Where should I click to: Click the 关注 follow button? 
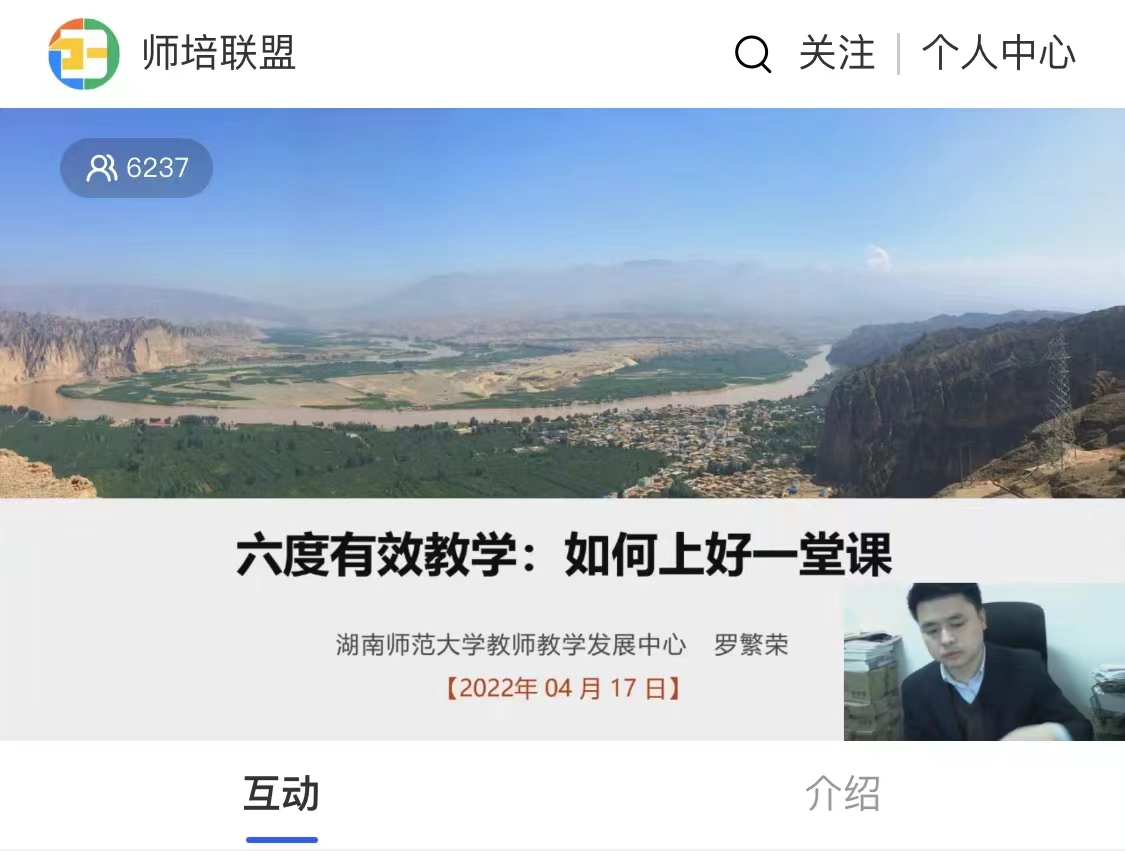tap(837, 53)
